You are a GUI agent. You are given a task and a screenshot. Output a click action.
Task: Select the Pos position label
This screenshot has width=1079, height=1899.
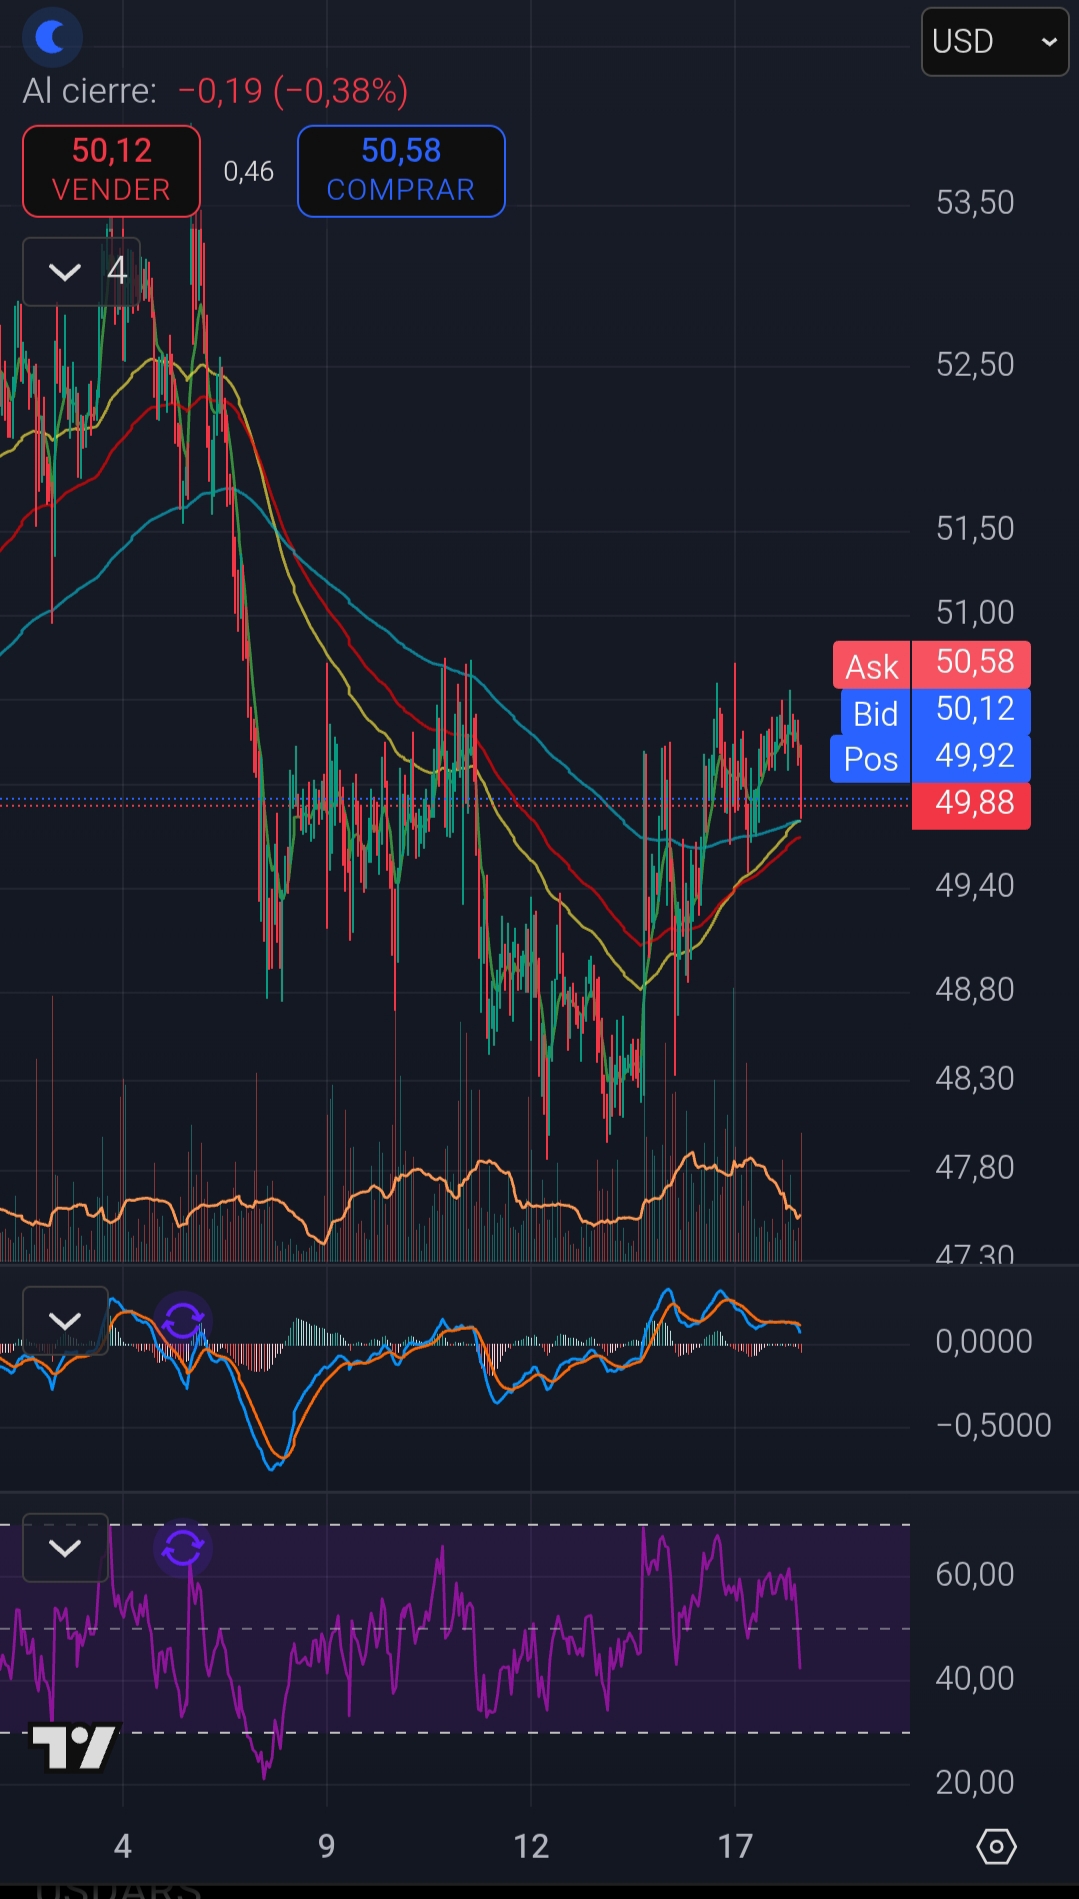point(870,759)
